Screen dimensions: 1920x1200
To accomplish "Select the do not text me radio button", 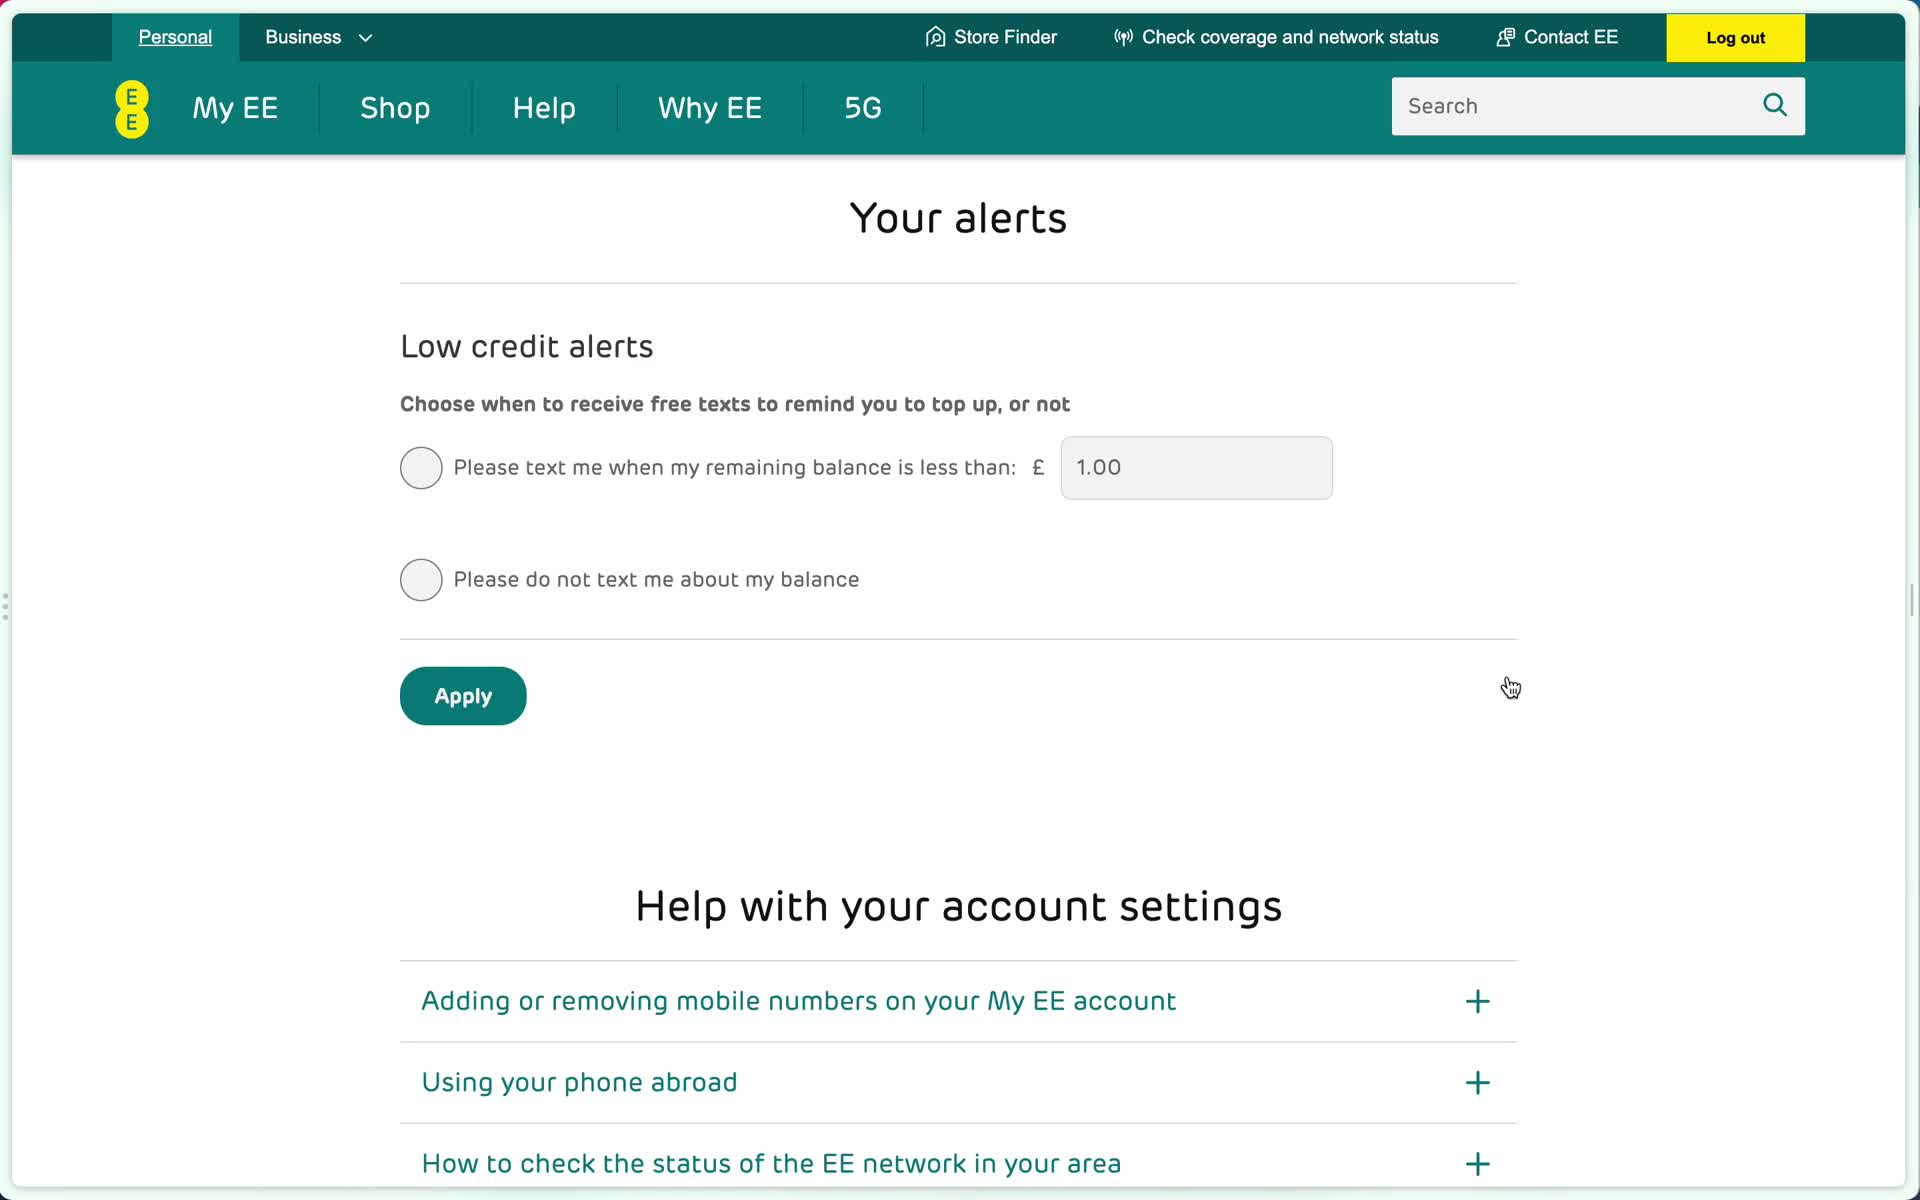I will pos(420,579).
